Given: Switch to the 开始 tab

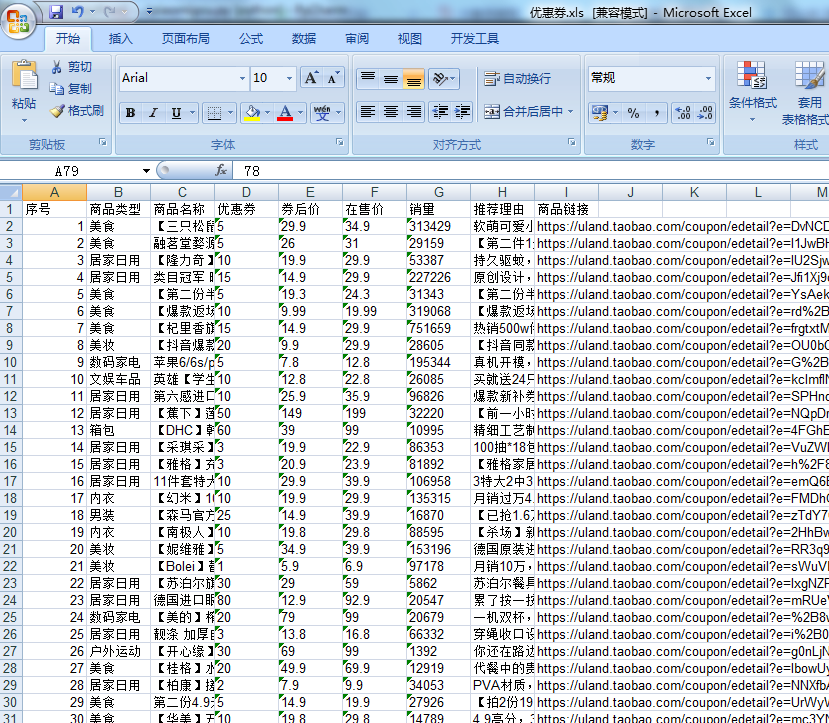Looking at the screenshot, I should pyautogui.click(x=68, y=39).
